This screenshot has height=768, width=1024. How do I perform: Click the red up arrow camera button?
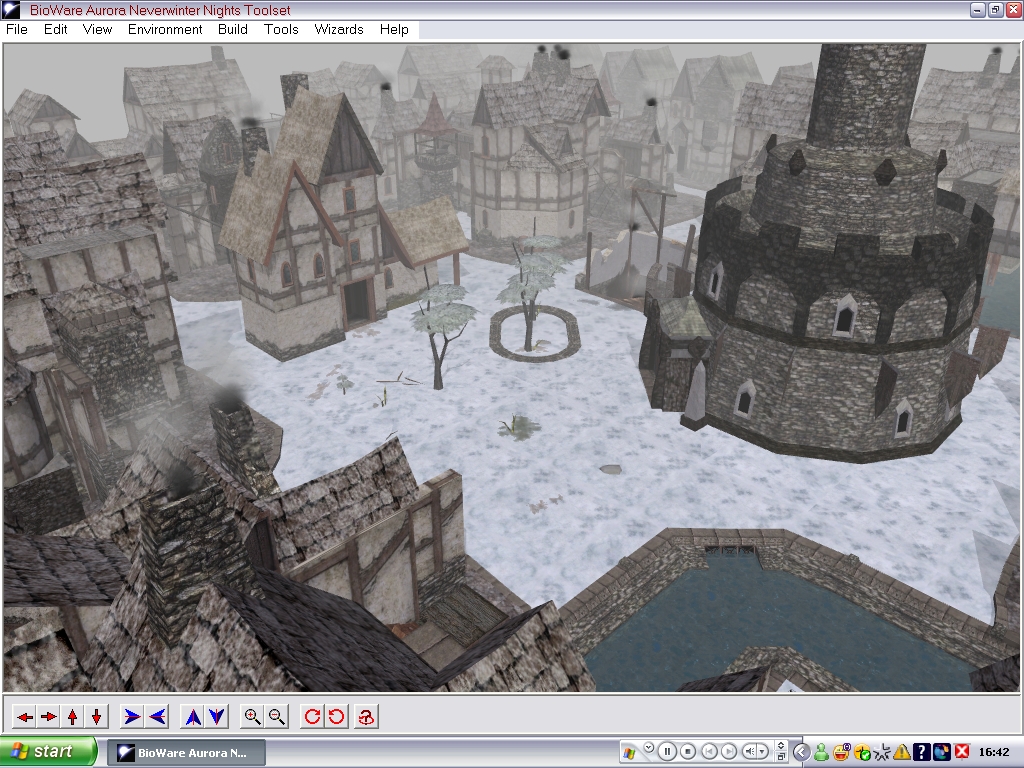[72, 716]
